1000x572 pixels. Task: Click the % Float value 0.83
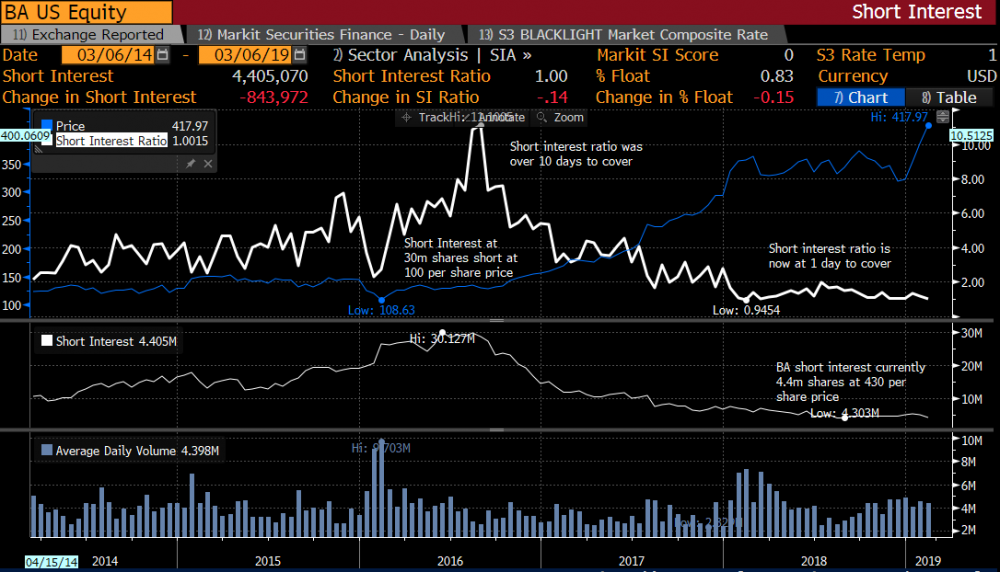click(777, 77)
